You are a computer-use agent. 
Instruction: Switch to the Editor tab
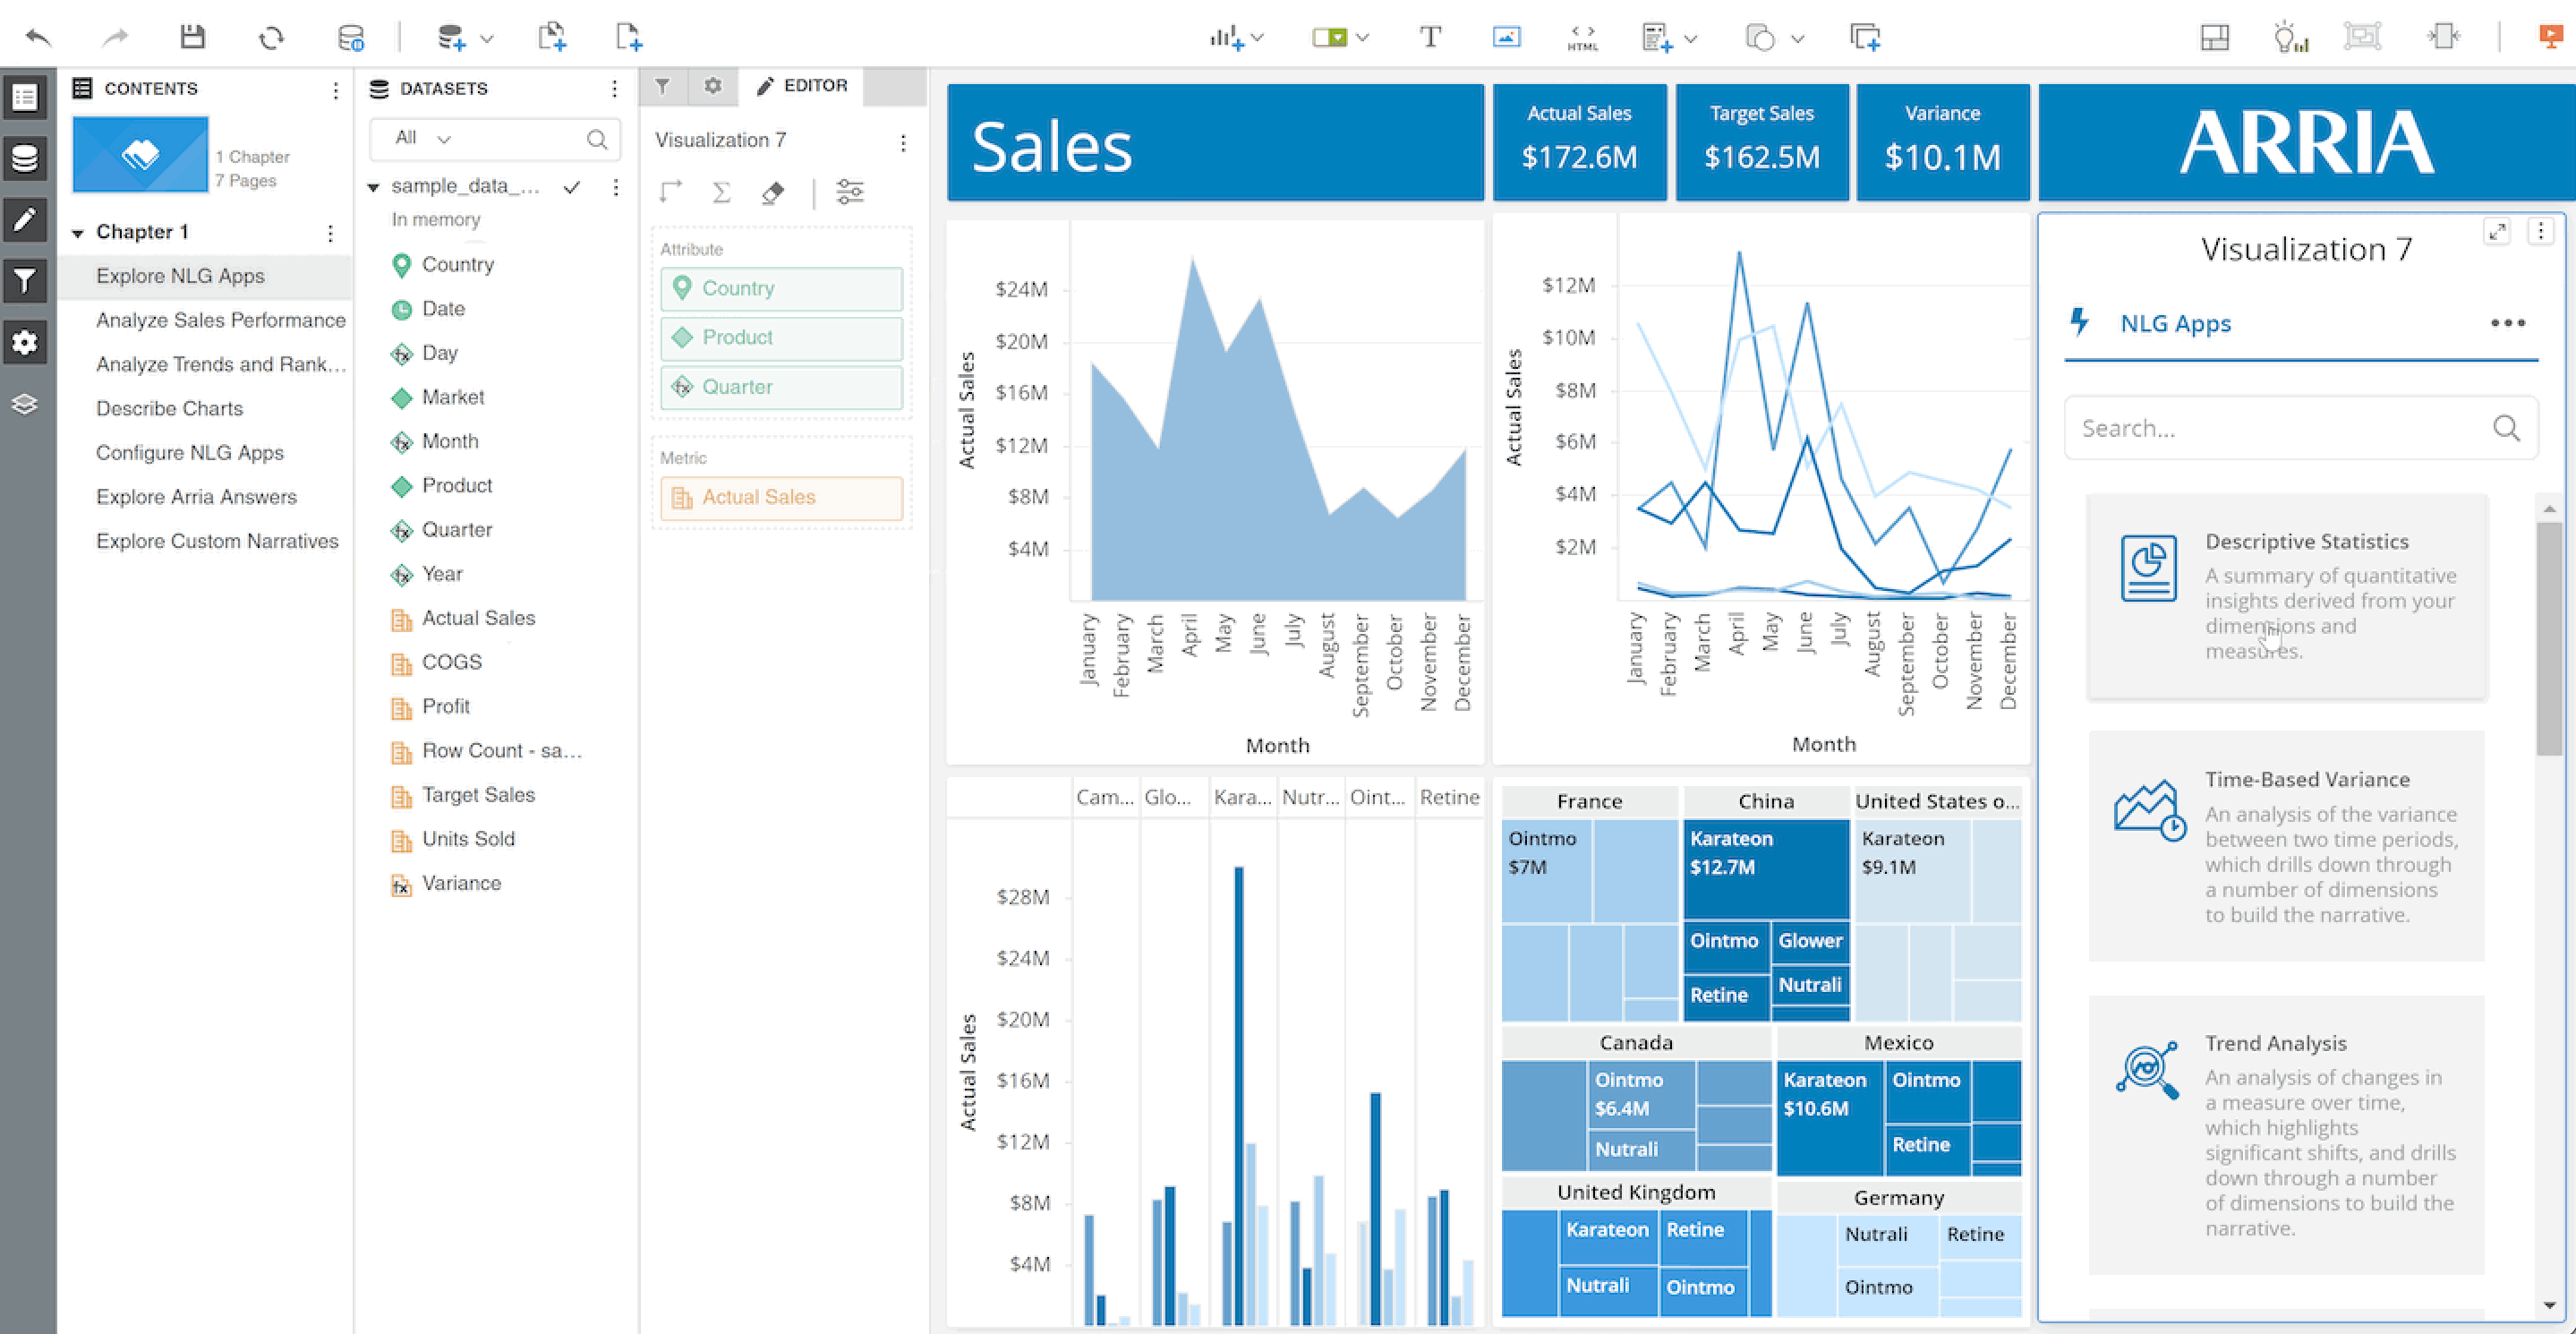click(801, 86)
